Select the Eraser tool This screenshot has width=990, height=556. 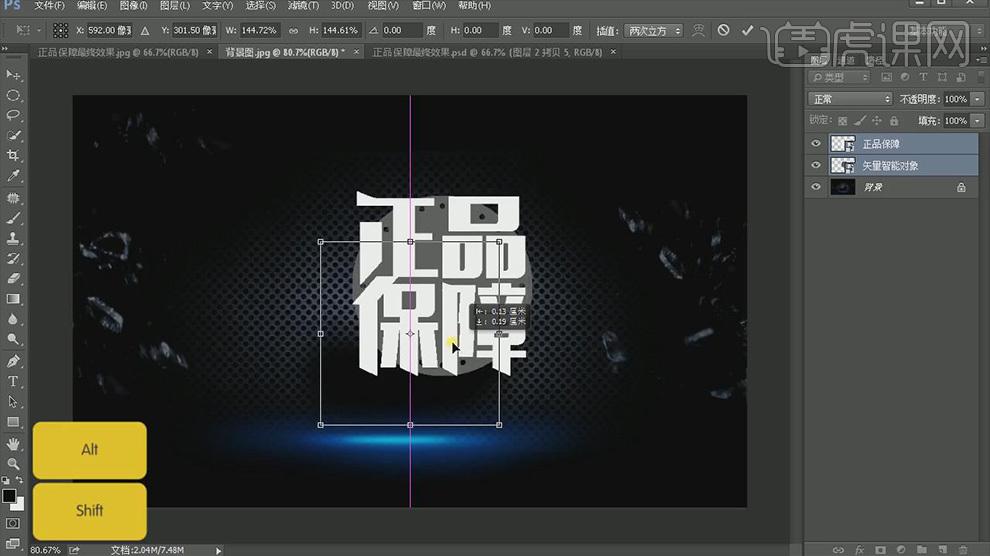coord(13,279)
